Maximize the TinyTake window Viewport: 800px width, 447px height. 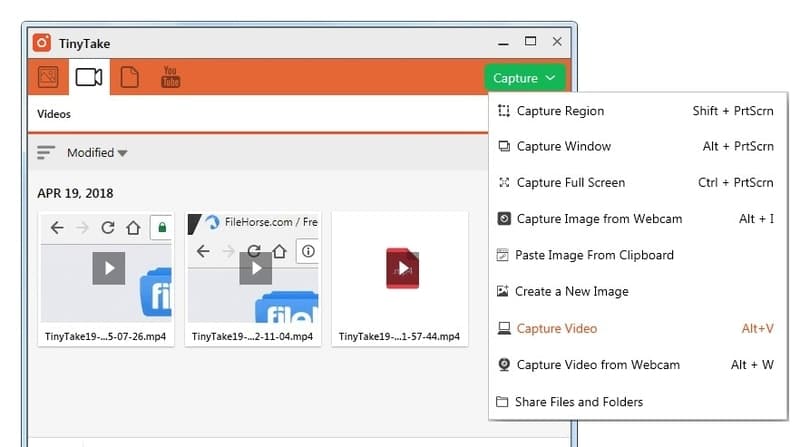coord(531,41)
